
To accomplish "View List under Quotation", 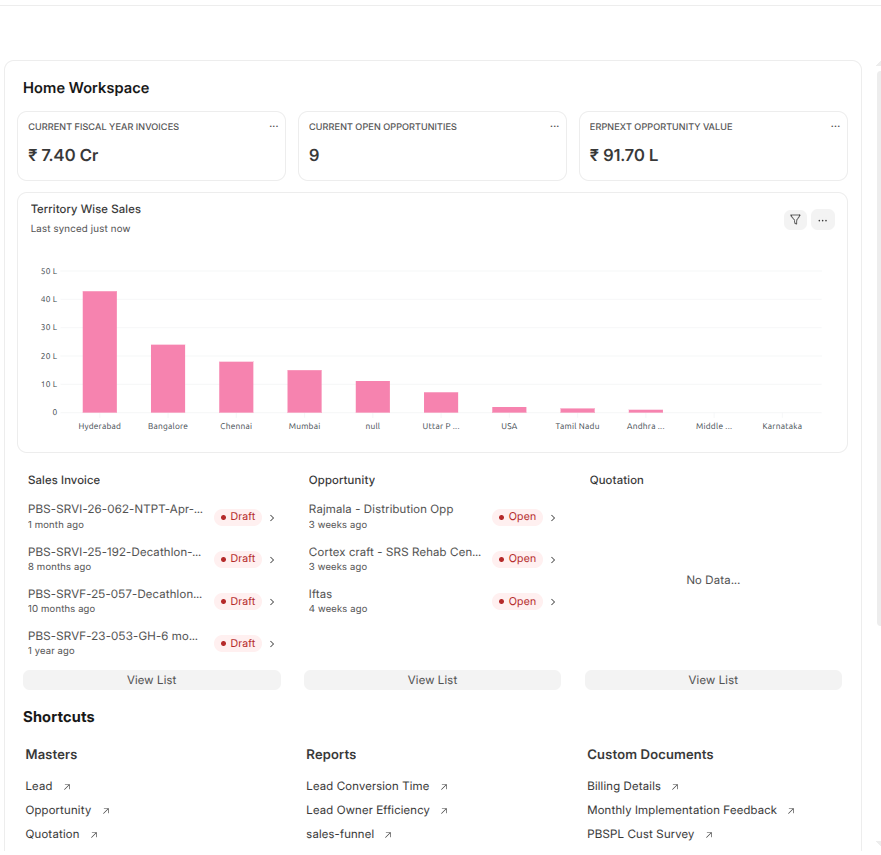I will 714,680.
